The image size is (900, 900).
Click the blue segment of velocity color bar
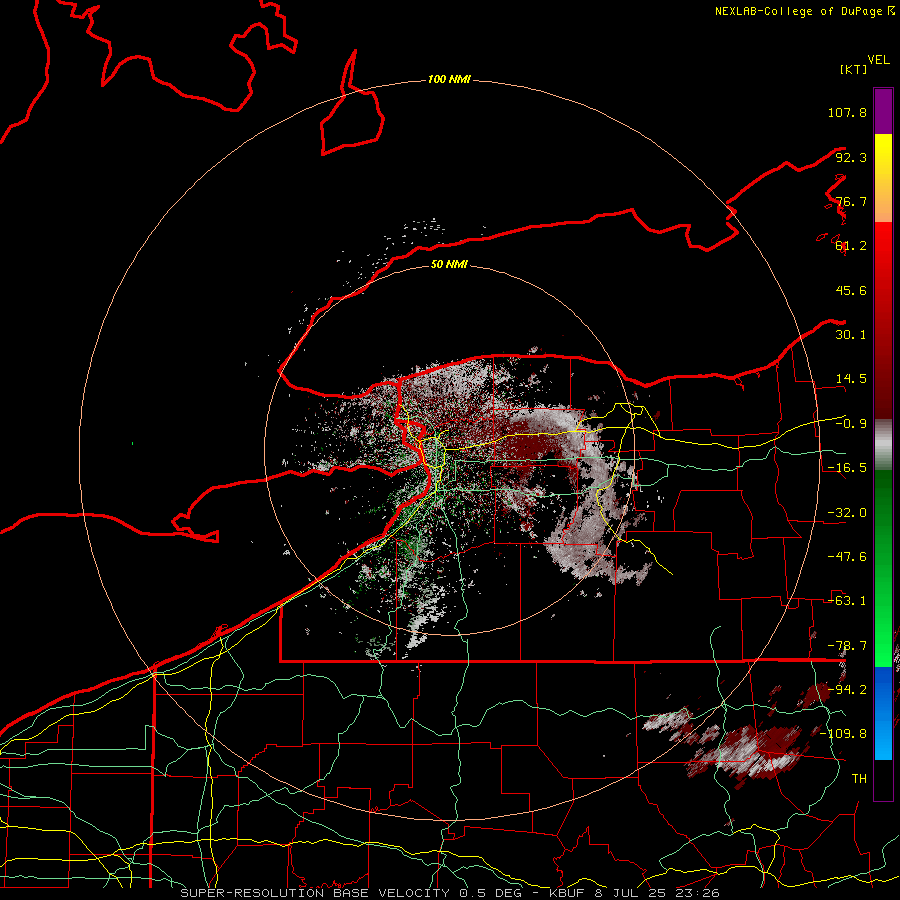(883, 713)
